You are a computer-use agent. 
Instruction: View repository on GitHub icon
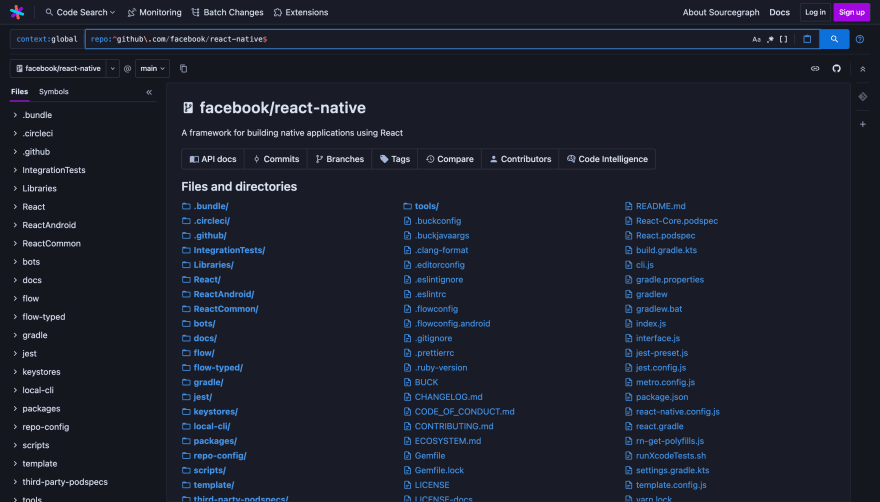(x=836, y=69)
